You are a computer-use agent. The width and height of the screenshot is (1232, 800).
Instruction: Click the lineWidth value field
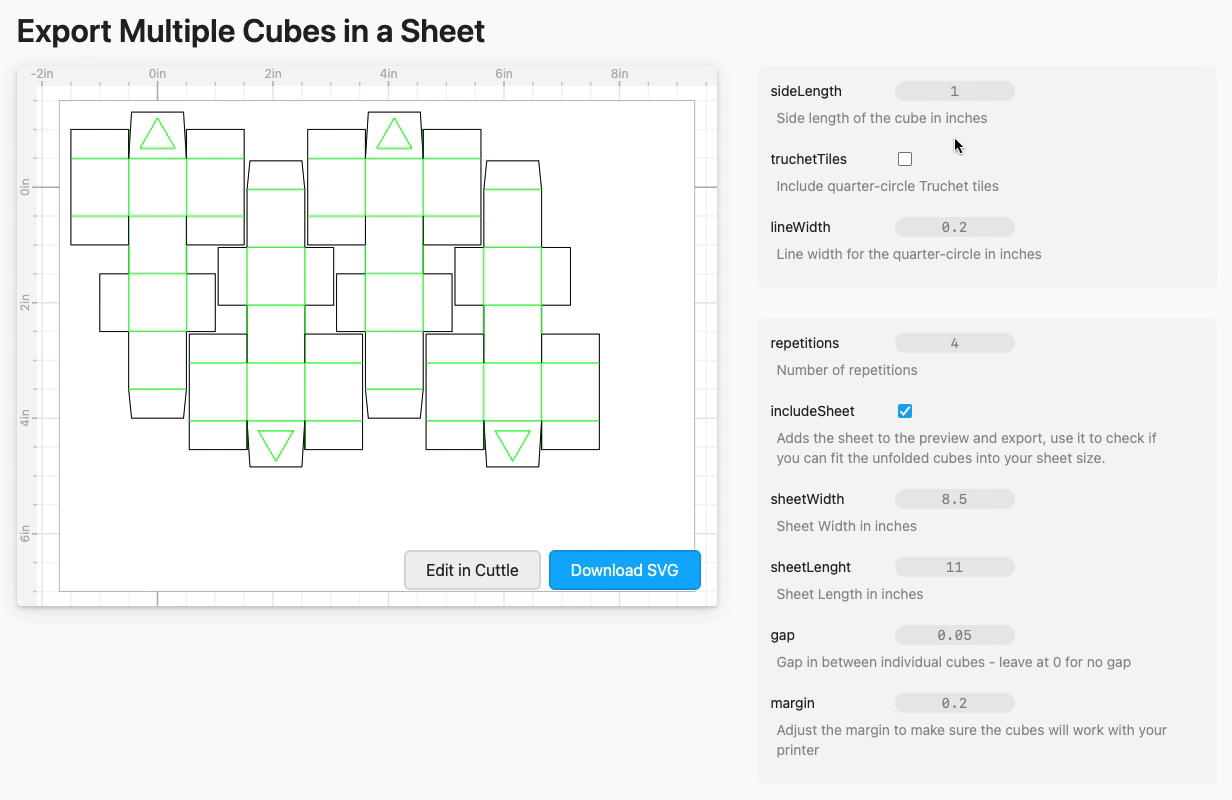tap(954, 226)
